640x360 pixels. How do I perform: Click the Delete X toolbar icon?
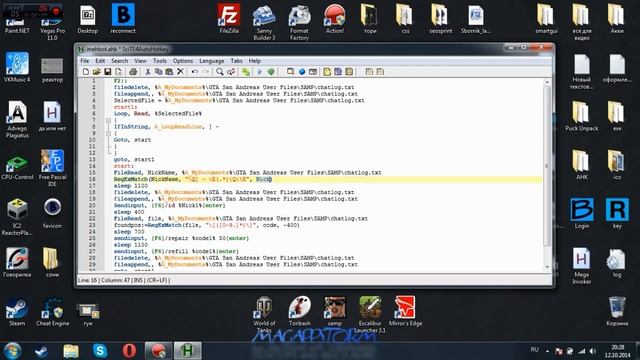point(180,72)
